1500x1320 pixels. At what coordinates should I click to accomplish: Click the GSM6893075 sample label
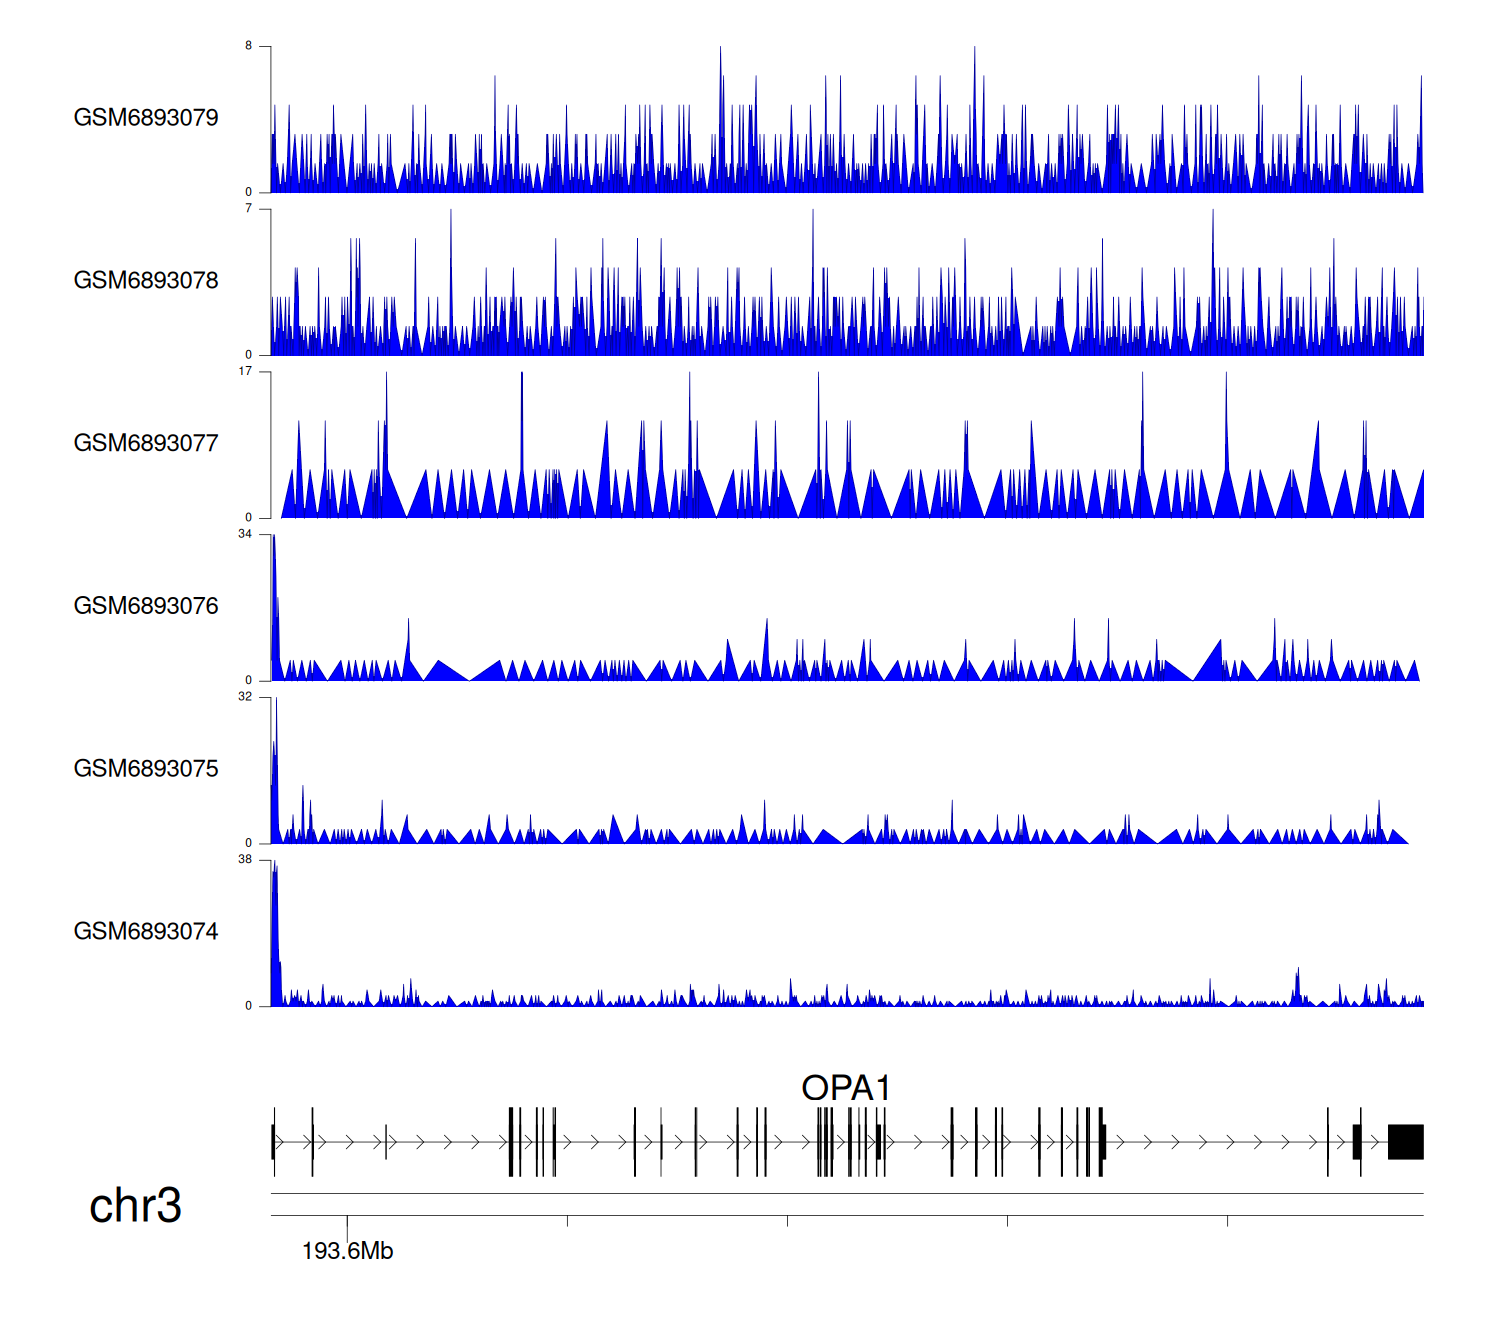[x=146, y=769]
